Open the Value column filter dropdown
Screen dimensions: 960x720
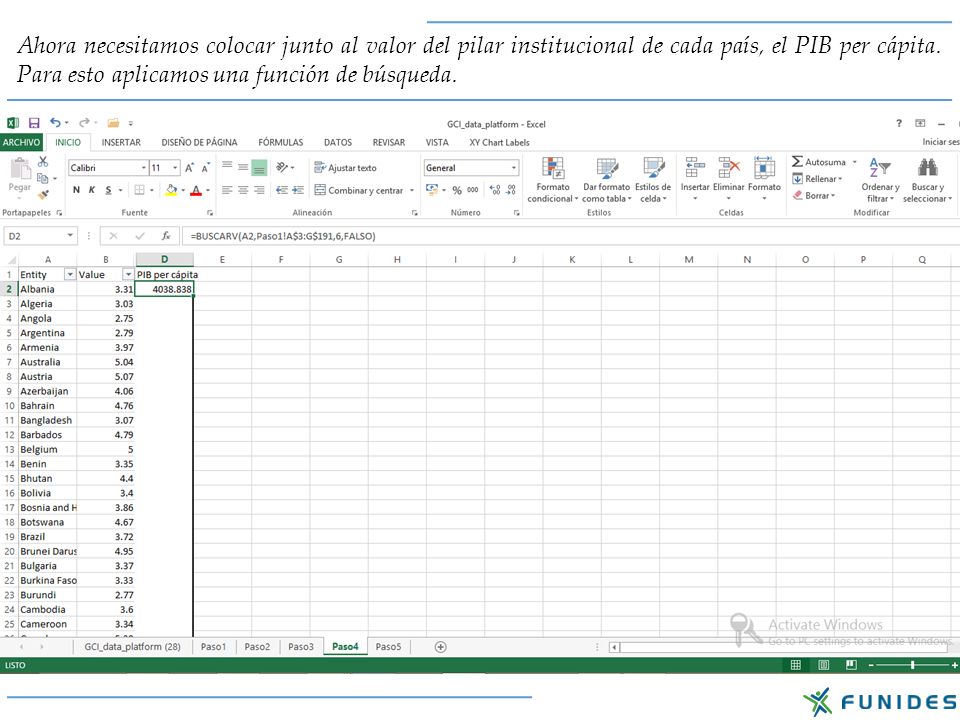click(128, 274)
